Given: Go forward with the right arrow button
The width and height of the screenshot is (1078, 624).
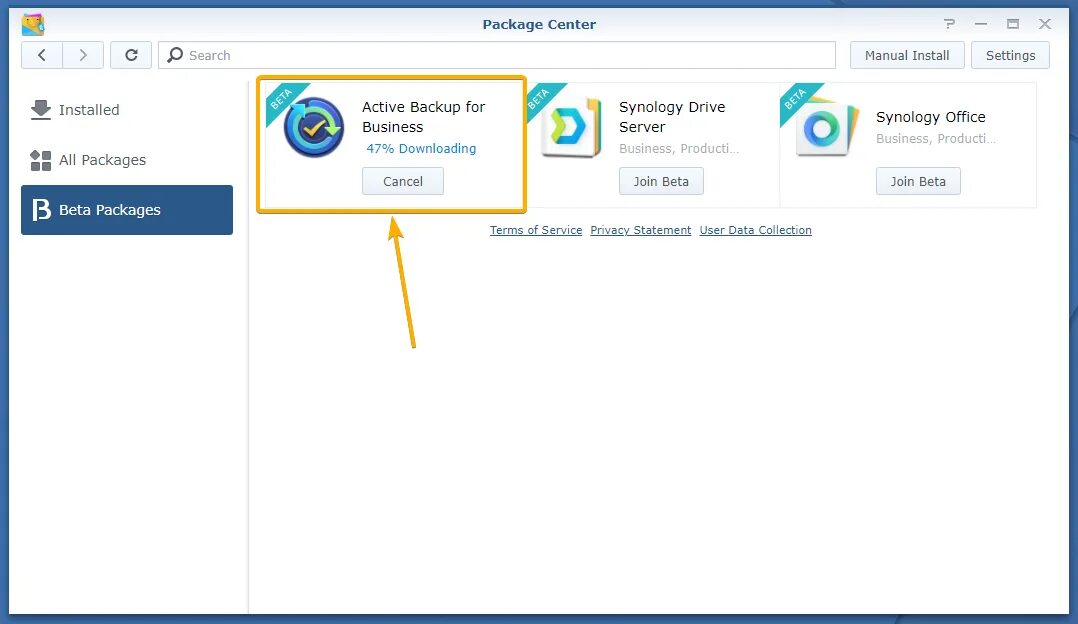Looking at the screenshot, I should tap(83, 55).
